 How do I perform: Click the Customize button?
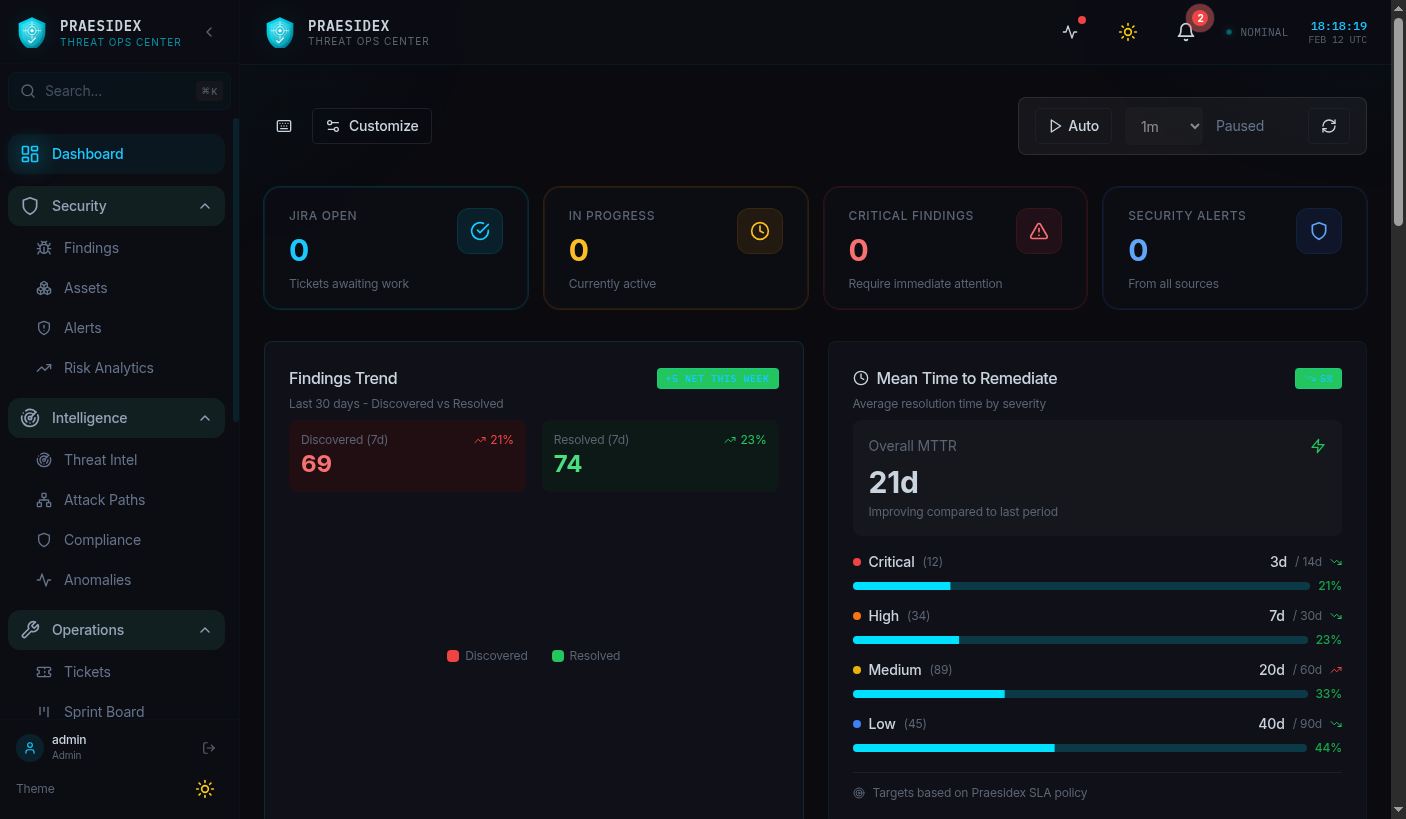371,125
